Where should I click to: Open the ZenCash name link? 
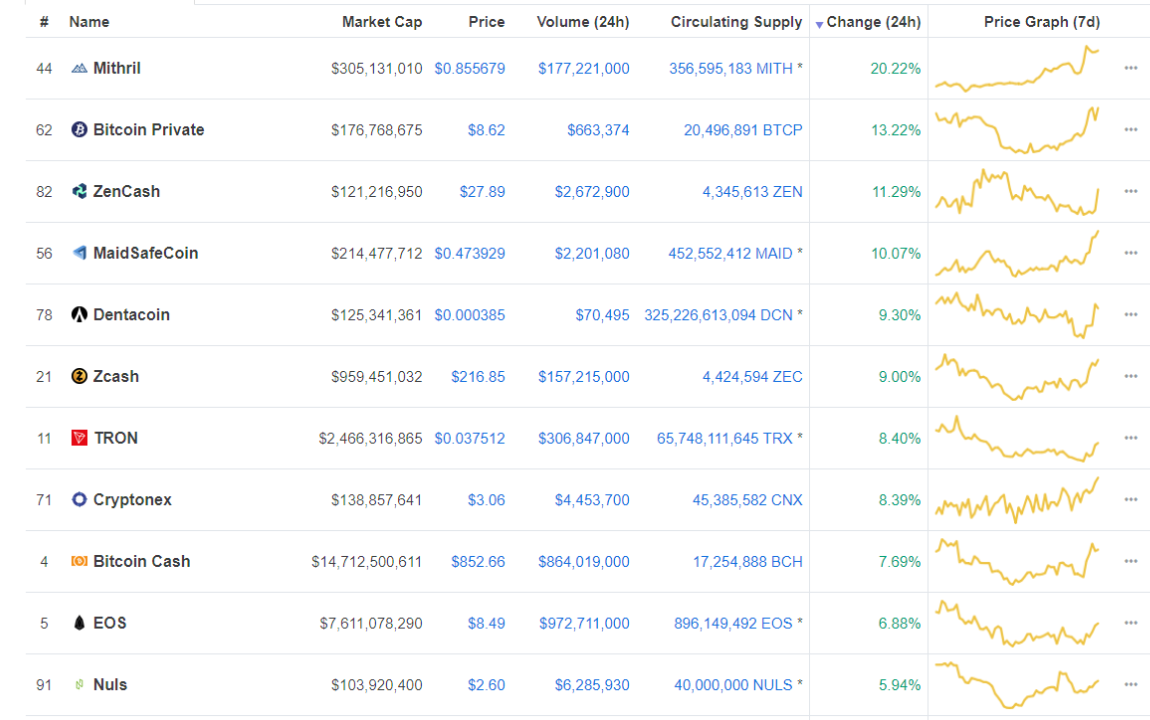[x=126, y=191]
